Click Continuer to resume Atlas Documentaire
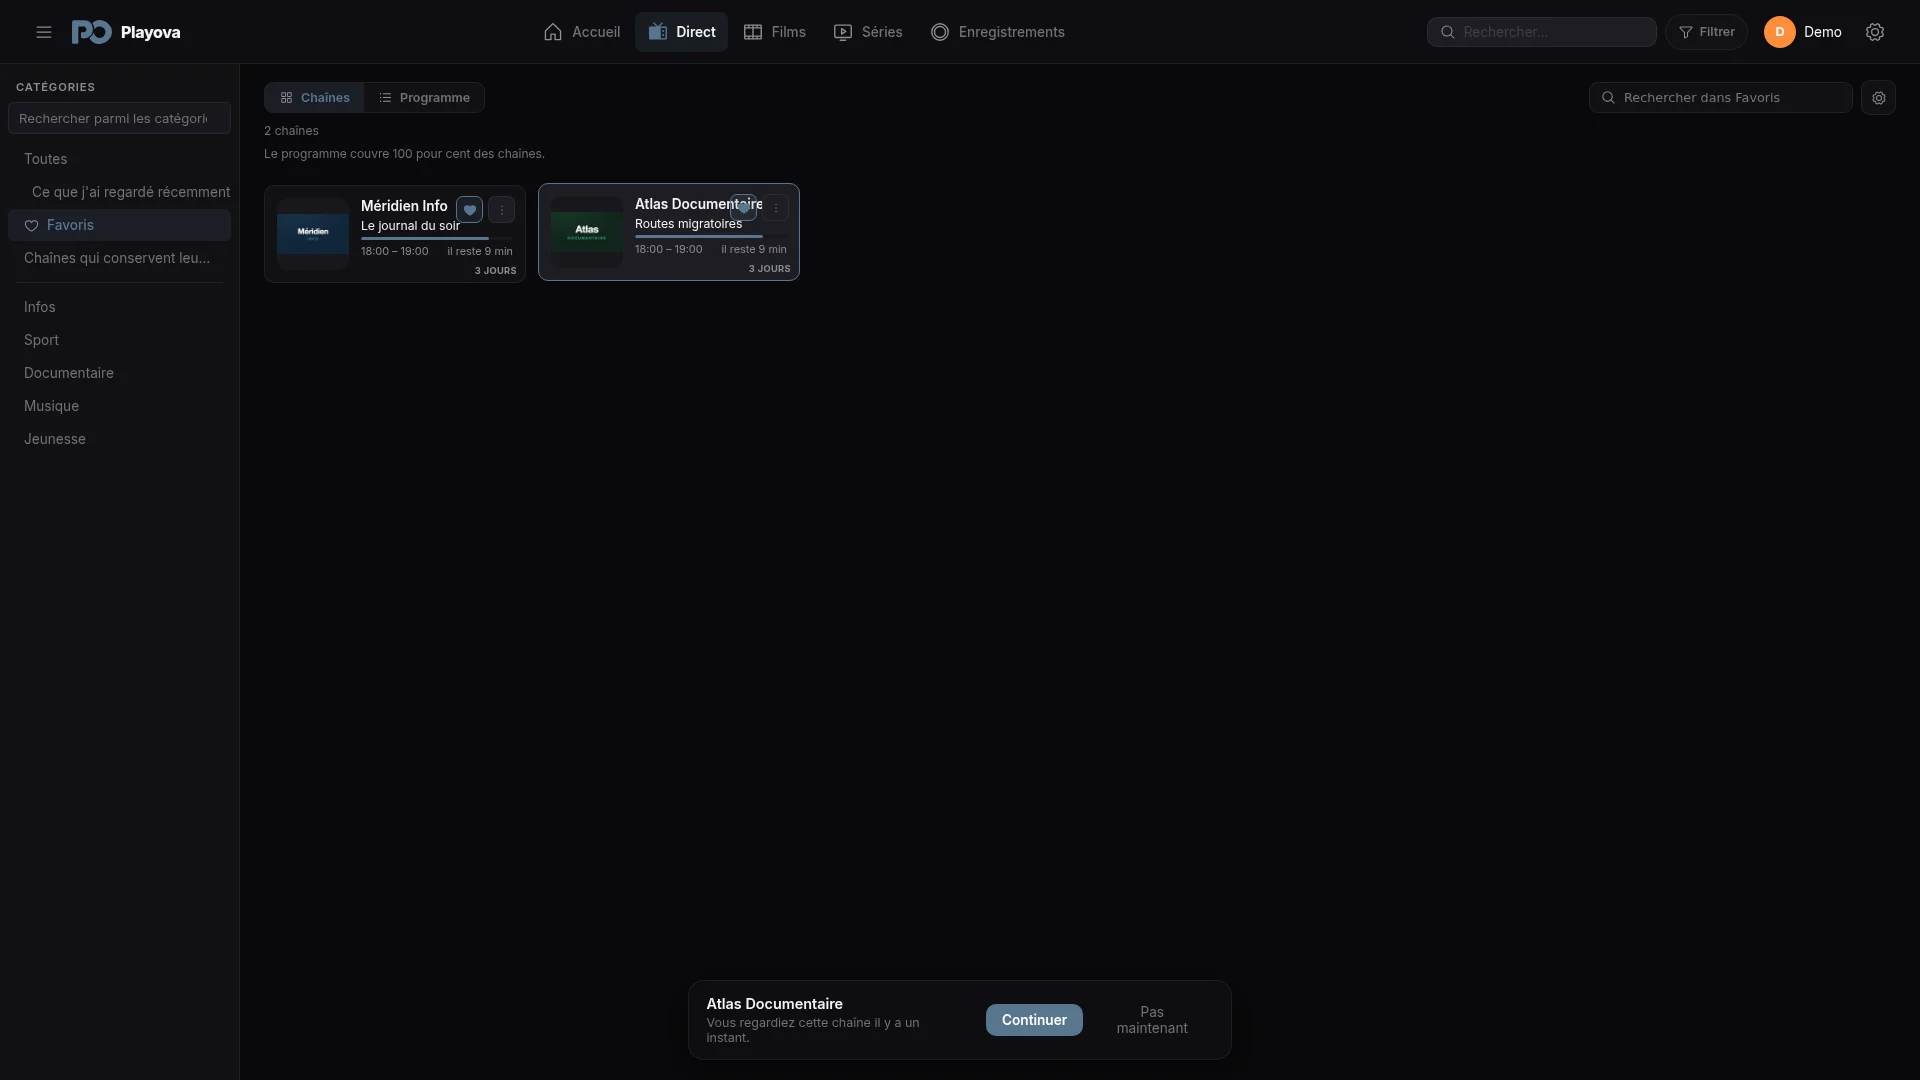 [1034, 1020]
